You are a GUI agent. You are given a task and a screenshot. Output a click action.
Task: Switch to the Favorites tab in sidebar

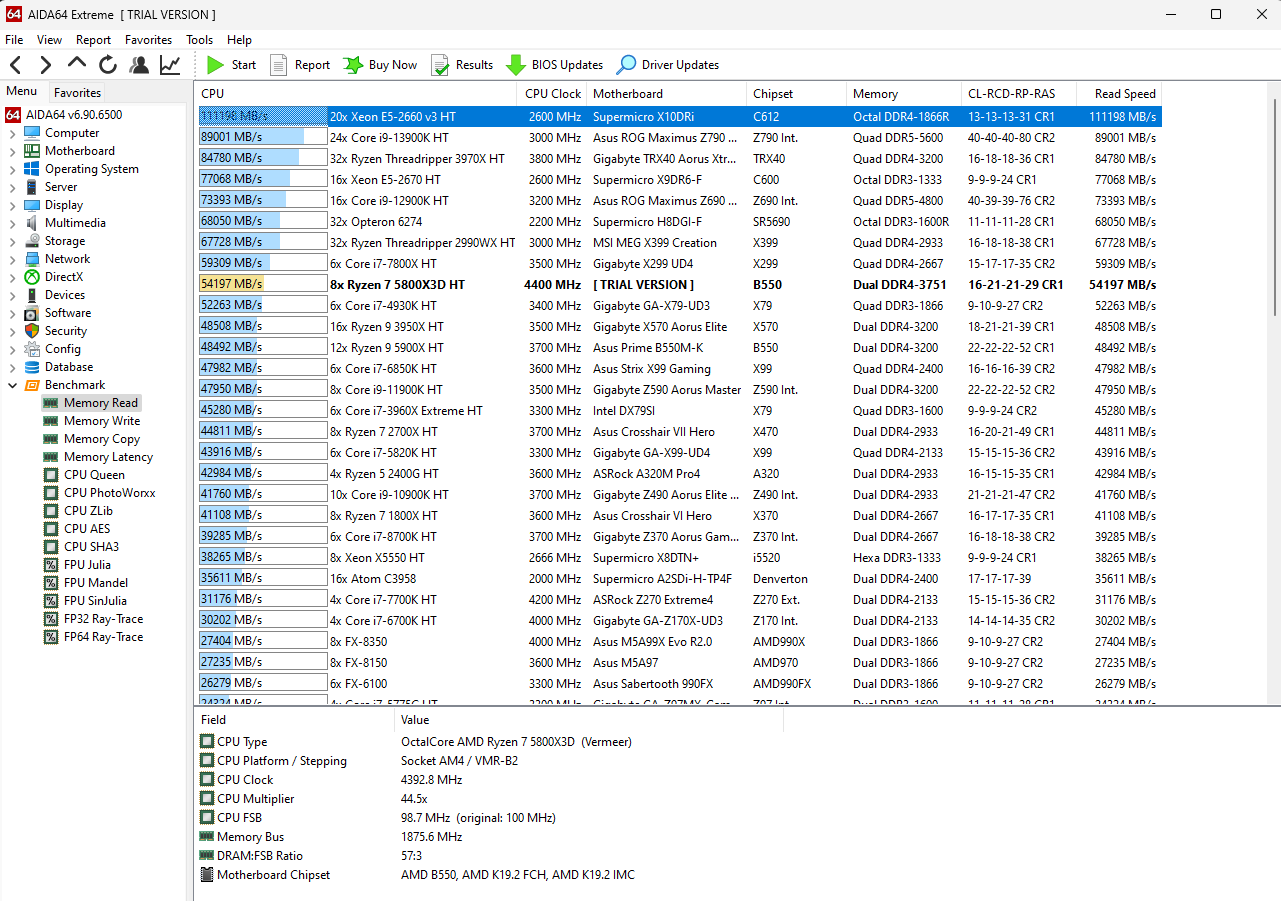[77, 92]
